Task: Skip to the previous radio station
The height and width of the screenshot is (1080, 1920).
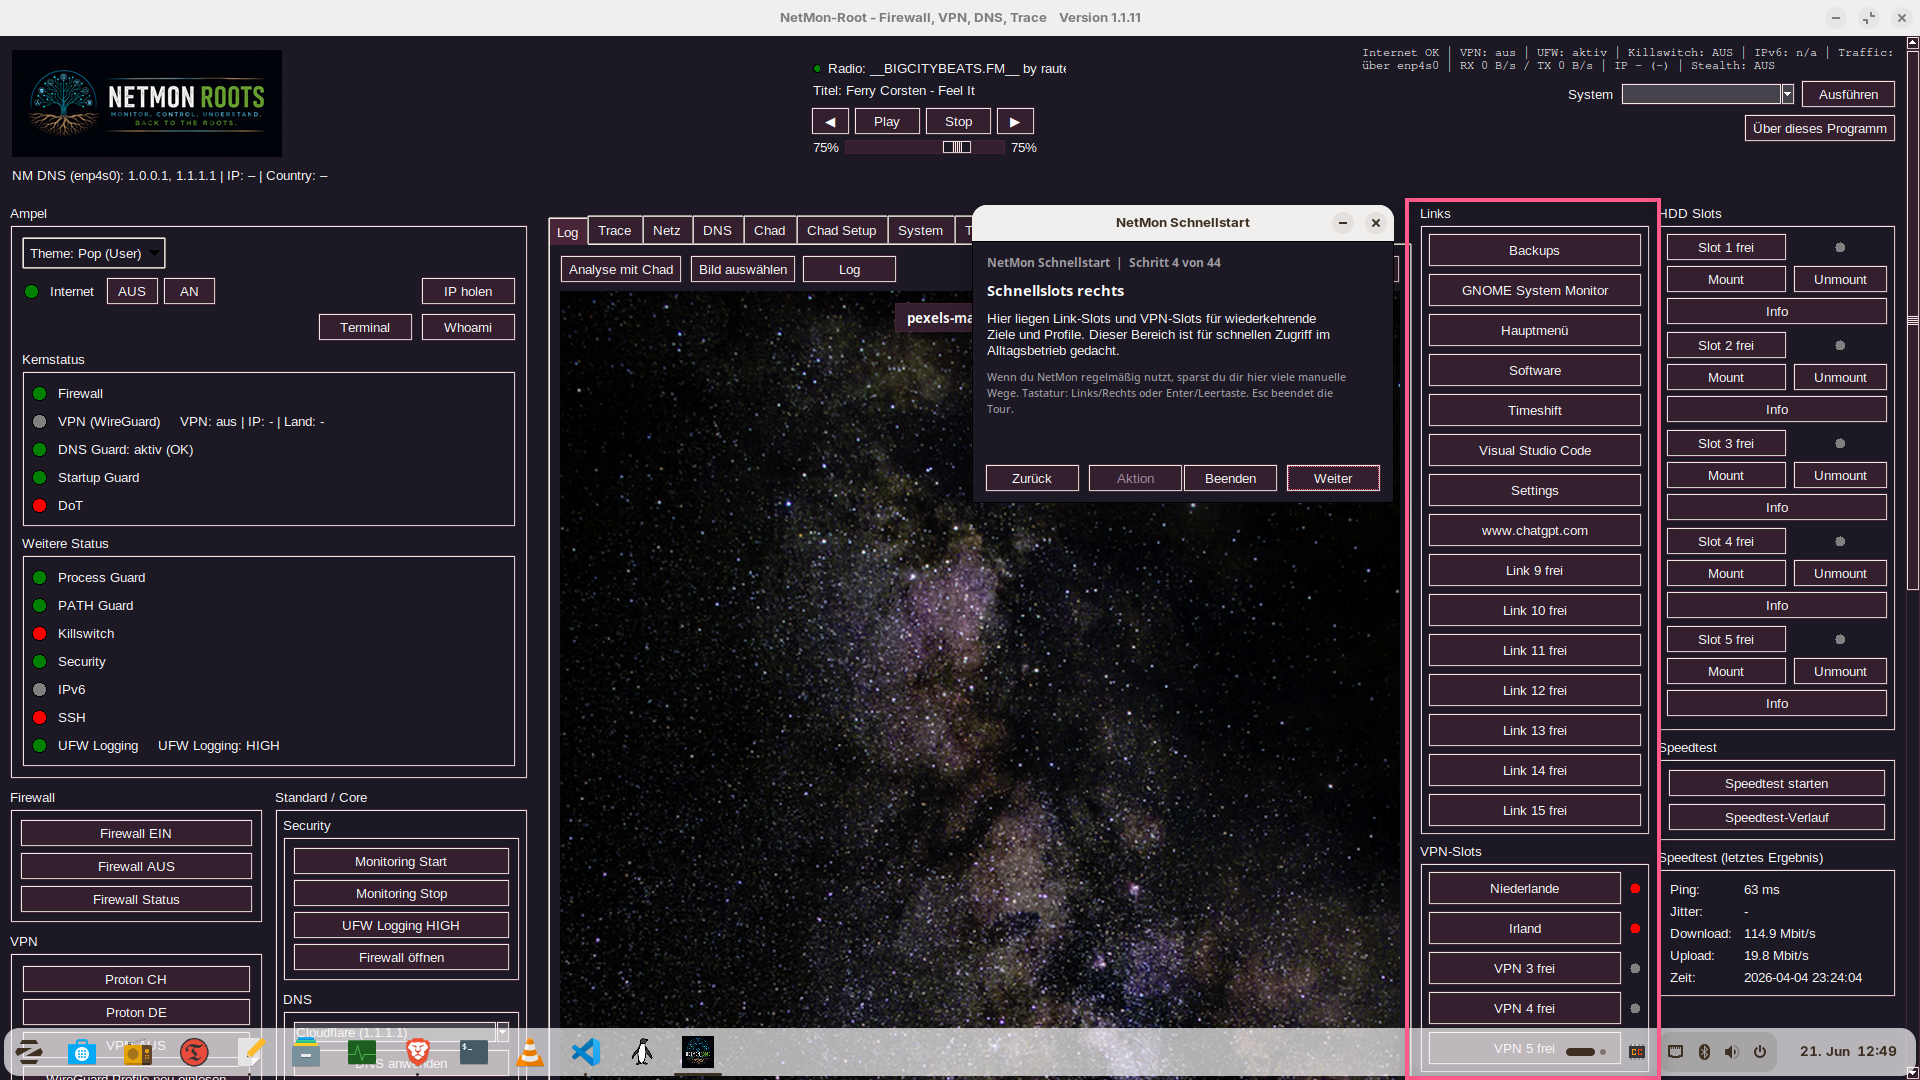Action: point(830,122)
